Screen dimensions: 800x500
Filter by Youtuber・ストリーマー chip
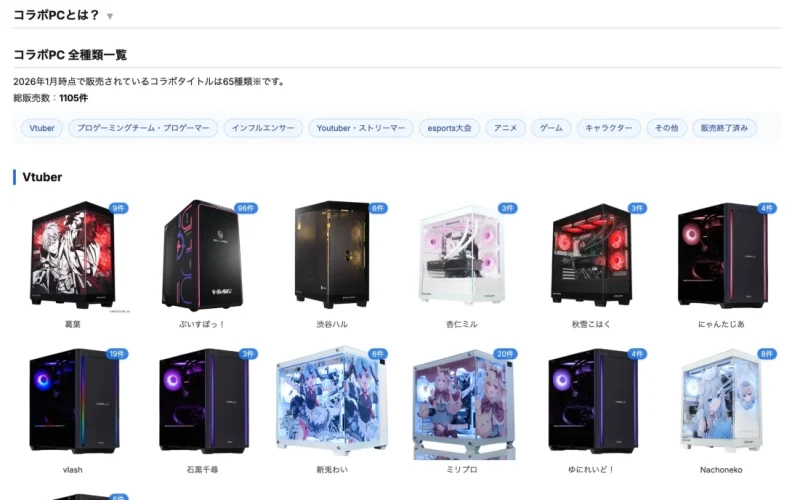pos(361,128)
